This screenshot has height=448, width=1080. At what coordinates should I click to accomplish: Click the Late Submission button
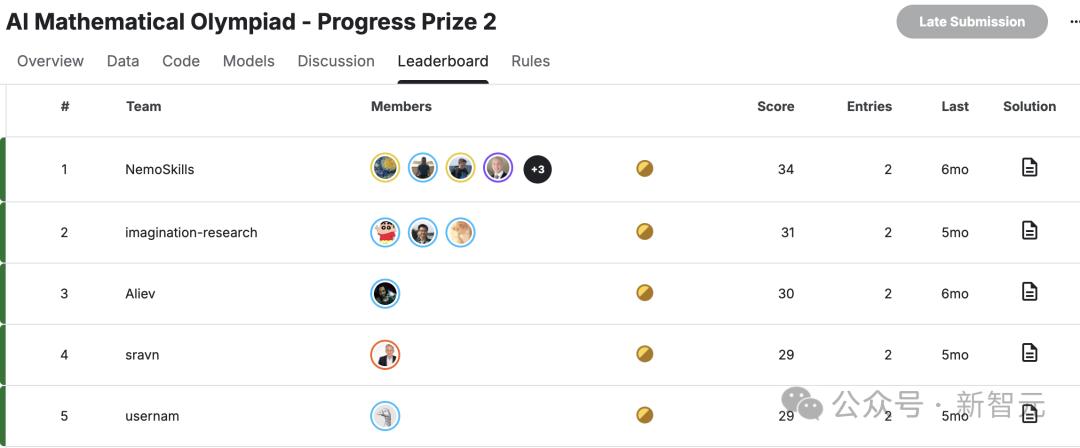tap(972, 22)
